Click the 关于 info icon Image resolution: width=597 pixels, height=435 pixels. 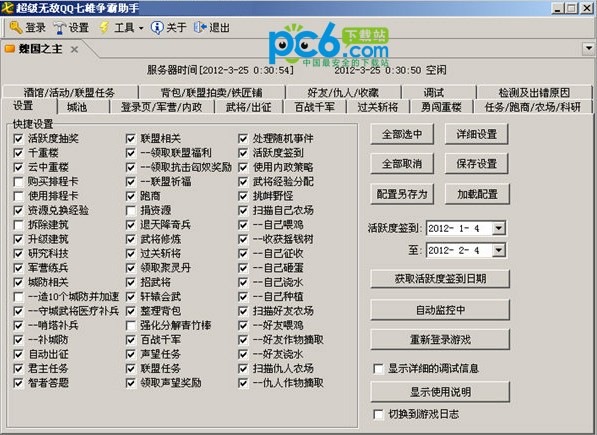(157, 27)
